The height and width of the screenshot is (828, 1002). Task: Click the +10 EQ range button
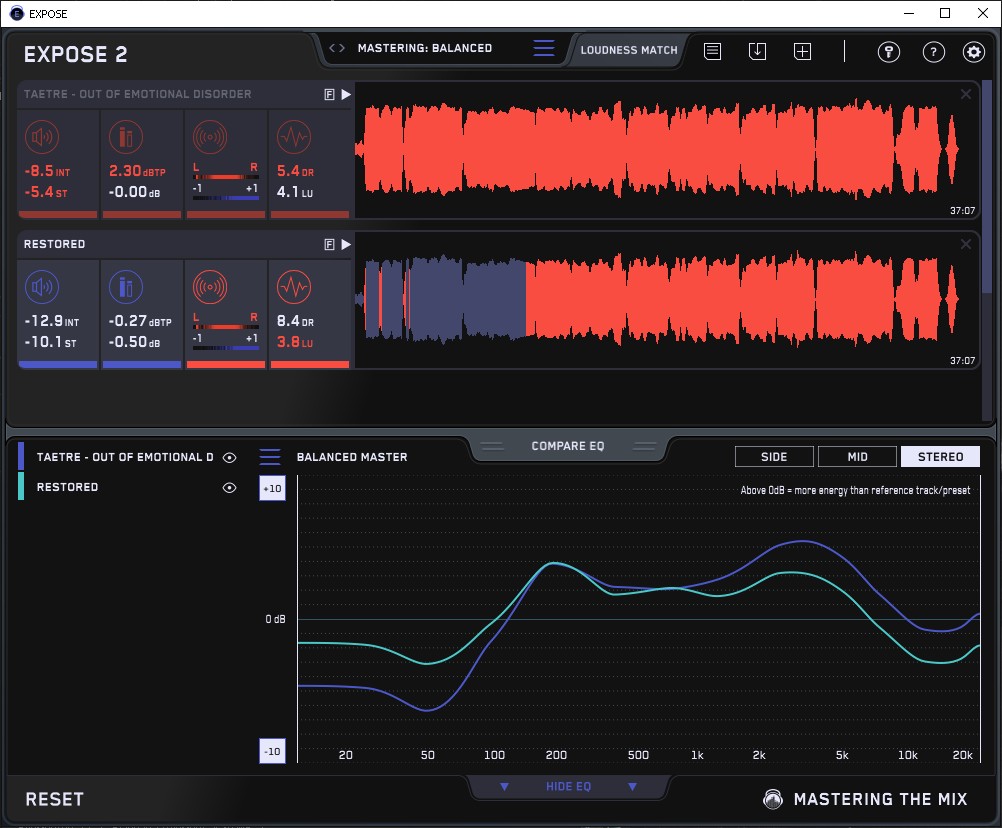click(x=272, y=489)
